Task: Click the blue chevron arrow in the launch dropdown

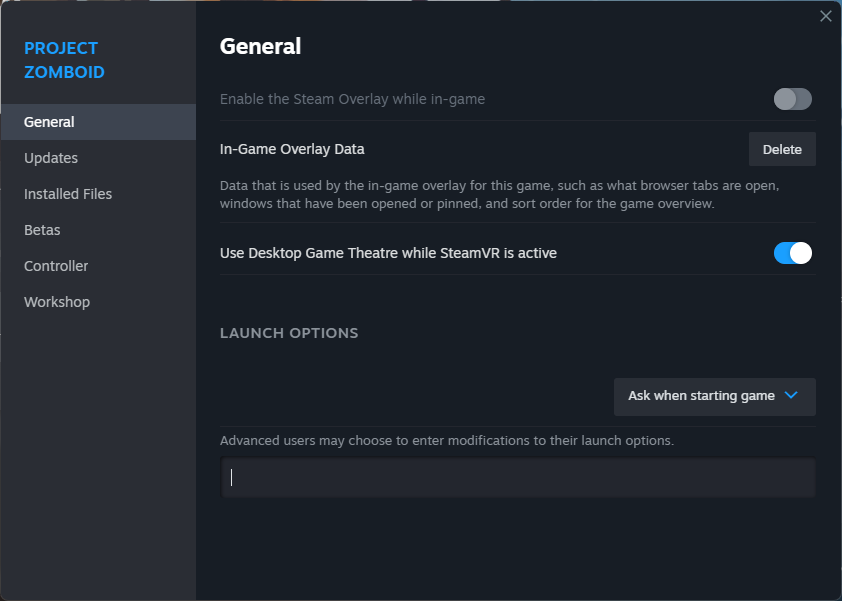Action: tap(791, 395)
